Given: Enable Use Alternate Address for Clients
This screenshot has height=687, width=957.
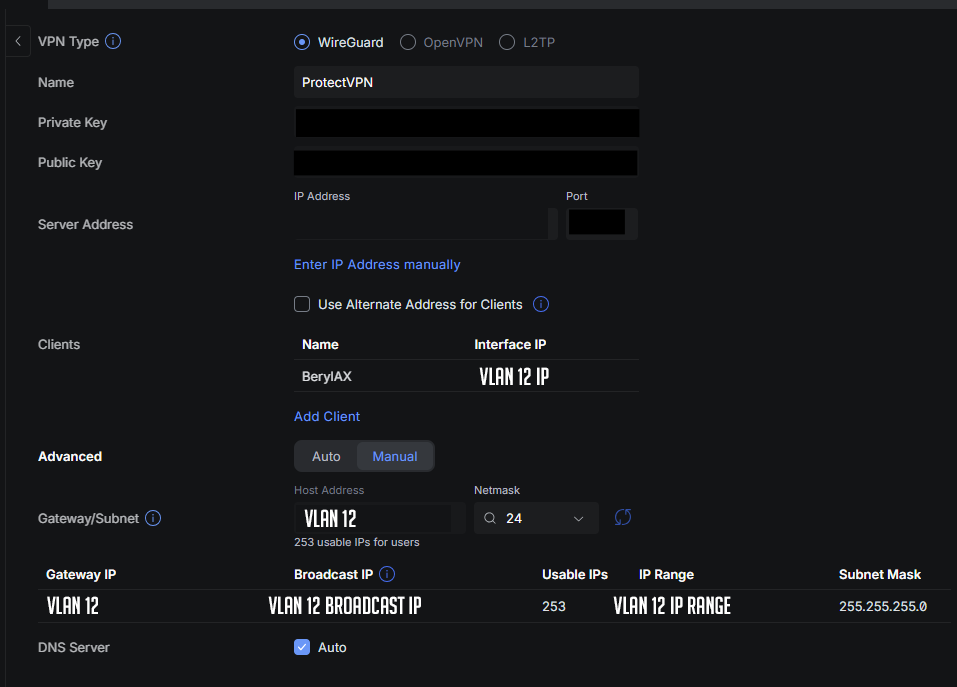Looking at the screenshot, I should pyautogui.click(x=302, y=304).
